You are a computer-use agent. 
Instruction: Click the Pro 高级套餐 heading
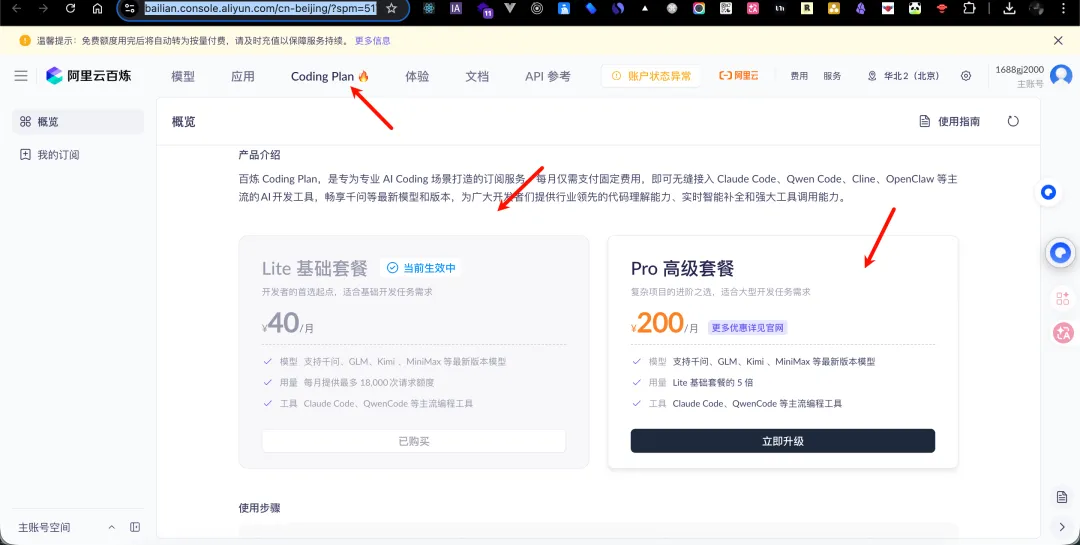tap(683, 268)
